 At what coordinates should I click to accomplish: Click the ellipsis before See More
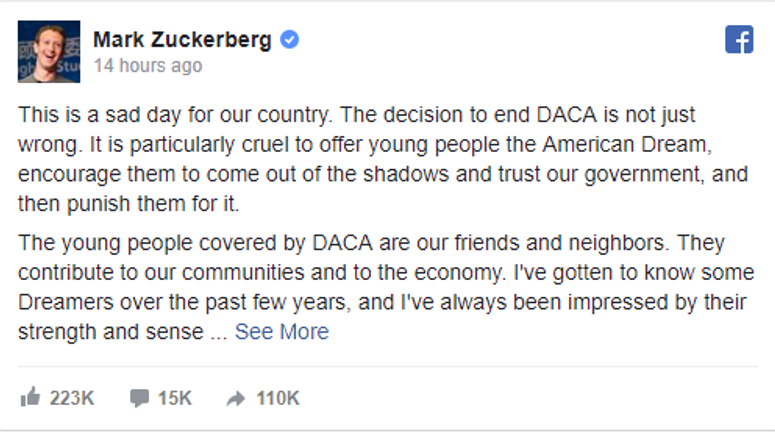[x=219, y=332]
